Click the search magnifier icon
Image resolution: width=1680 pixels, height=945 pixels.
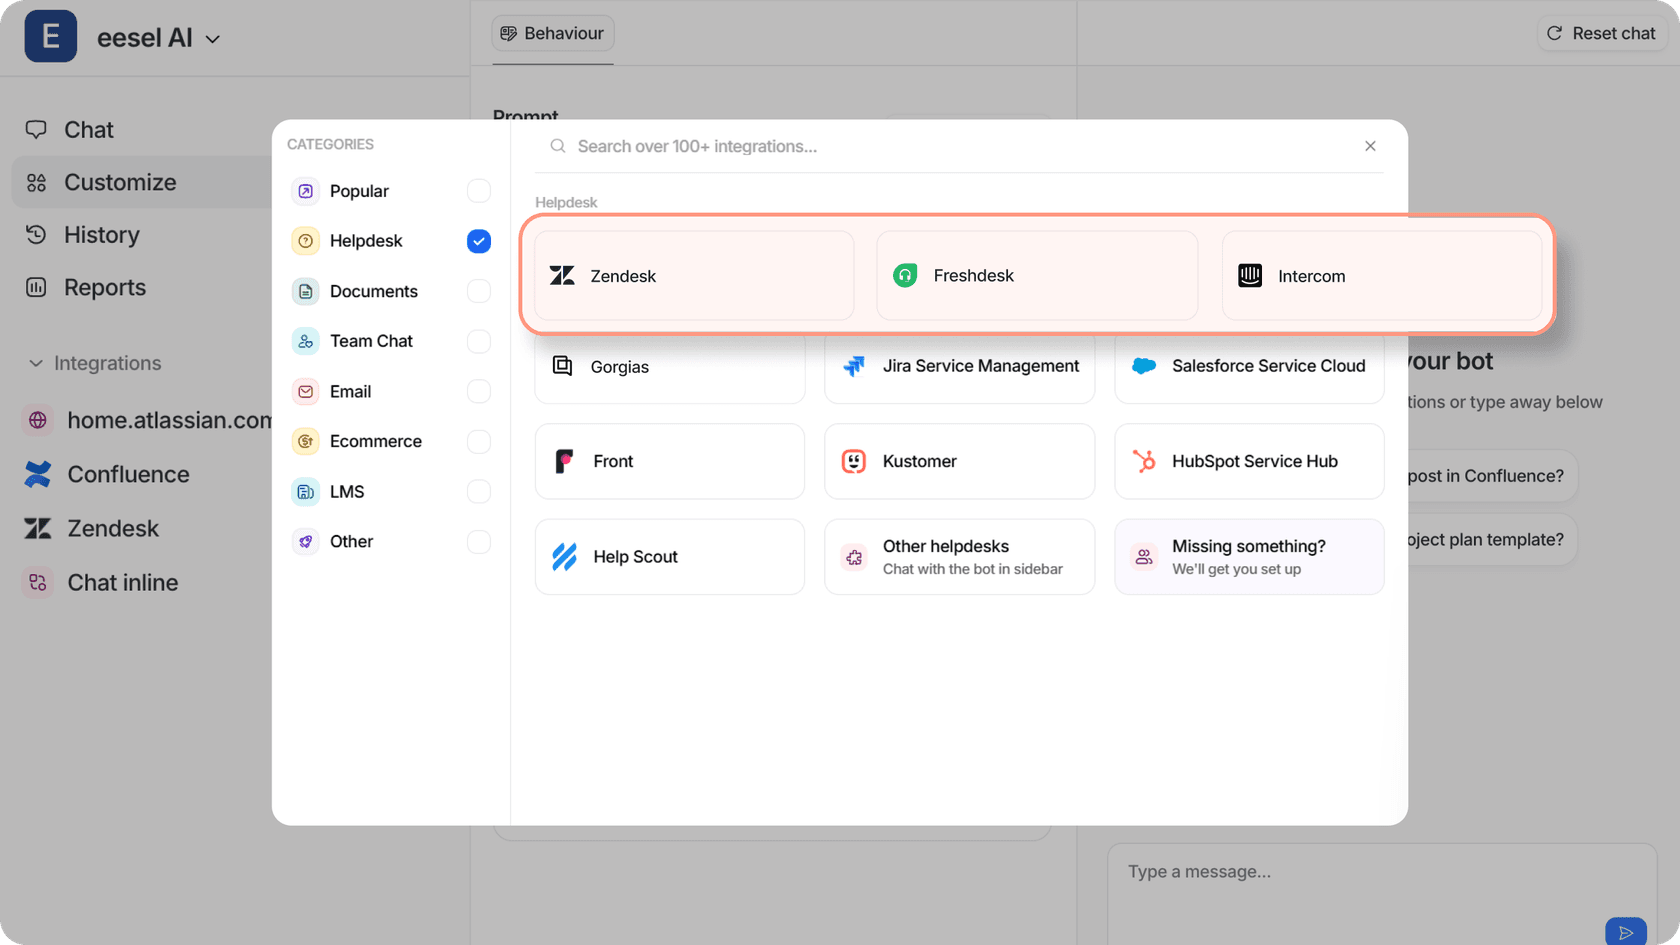(558, 146)
